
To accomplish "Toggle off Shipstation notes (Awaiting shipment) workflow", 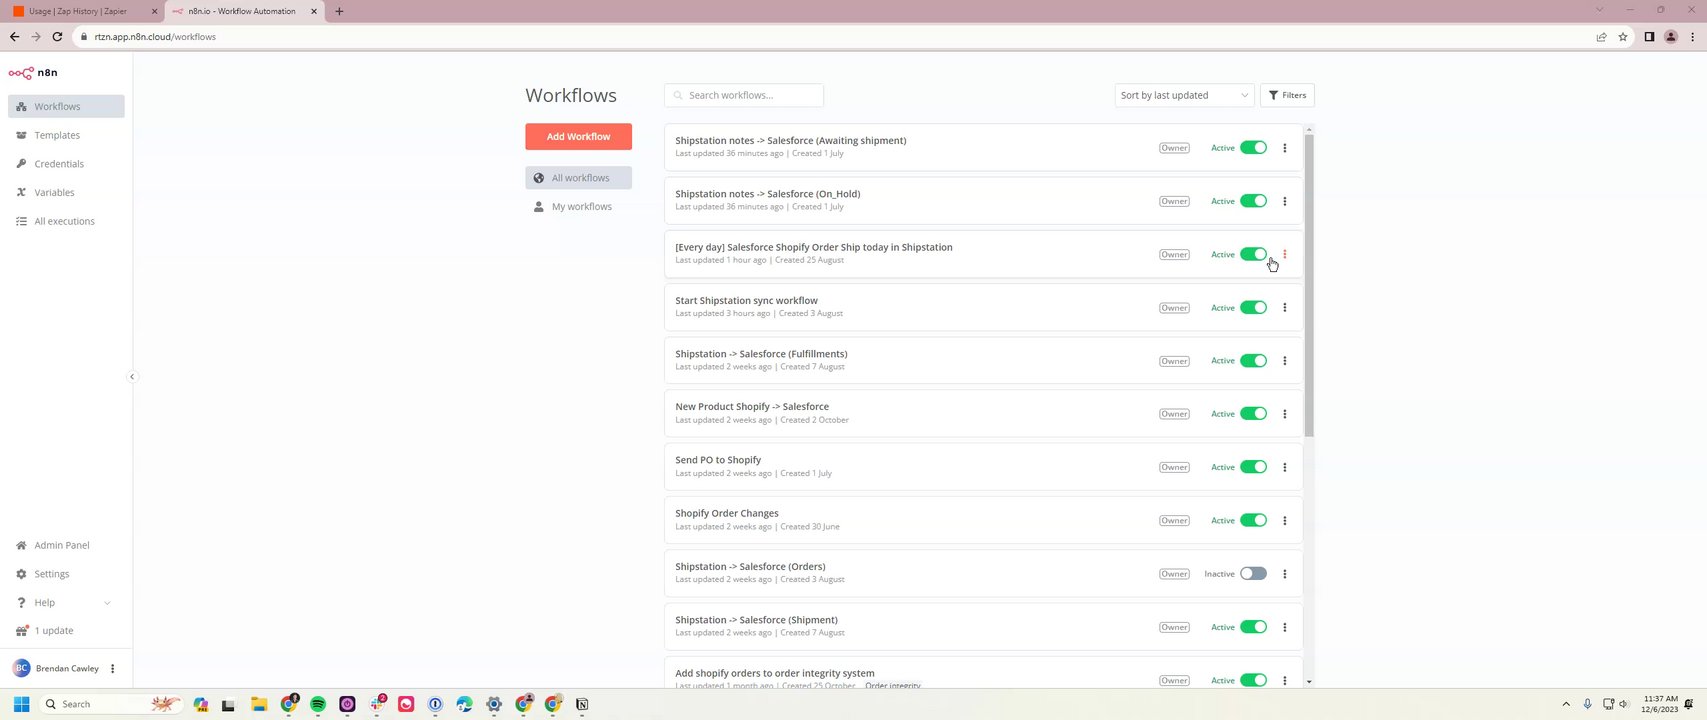I will (1253, 148).
